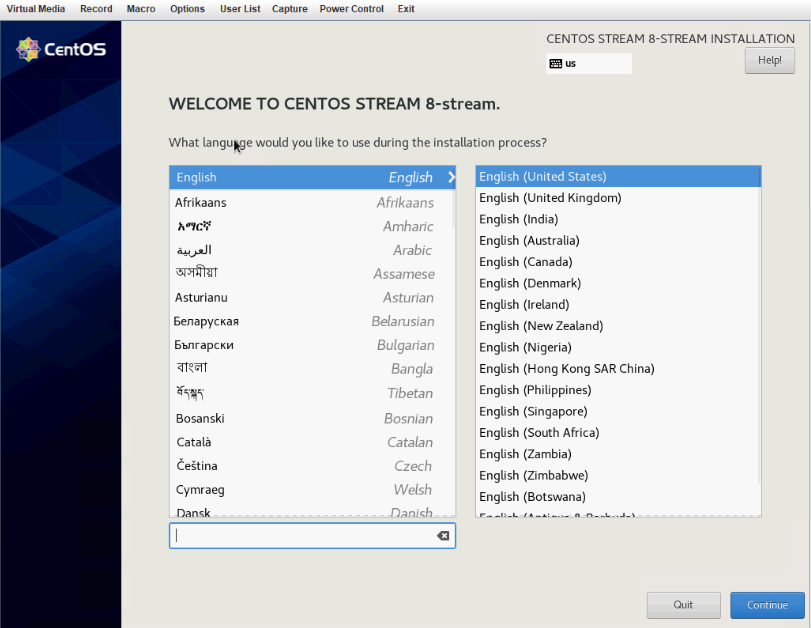Select the Arabic language row
The width and height of the screenshot is (811, 628).
click(x=312, y=250)
